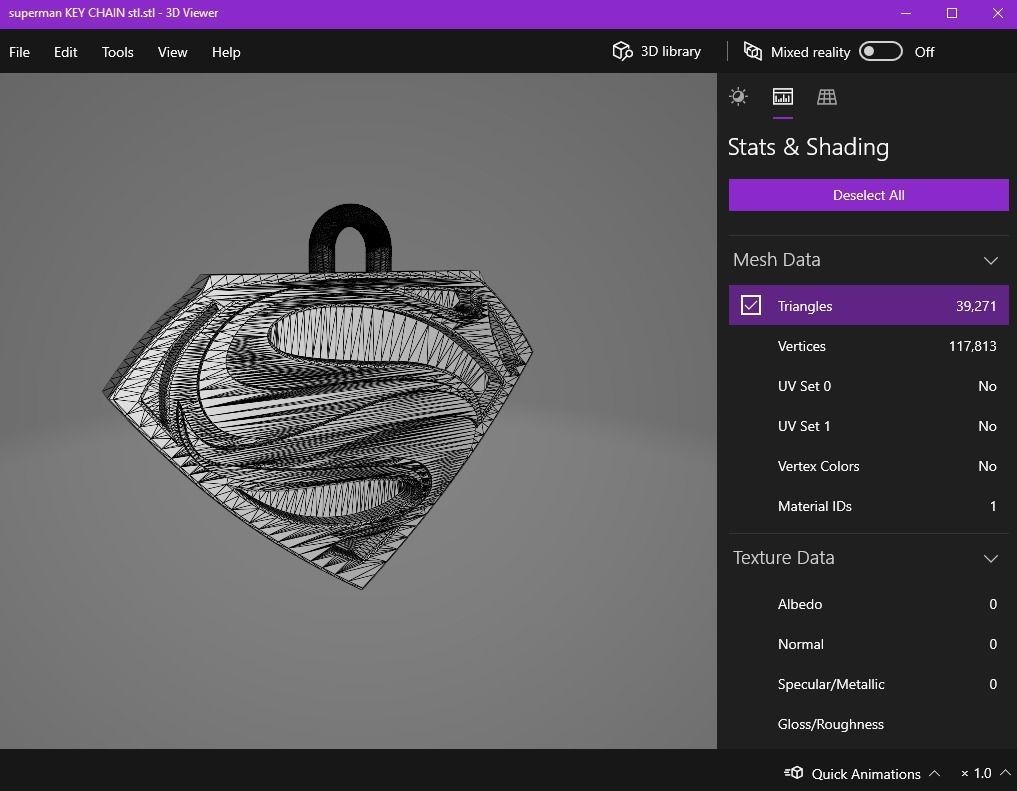Select the Normal texture row
The height and width of the screenshot is (791, 1017).
point(868,644)
